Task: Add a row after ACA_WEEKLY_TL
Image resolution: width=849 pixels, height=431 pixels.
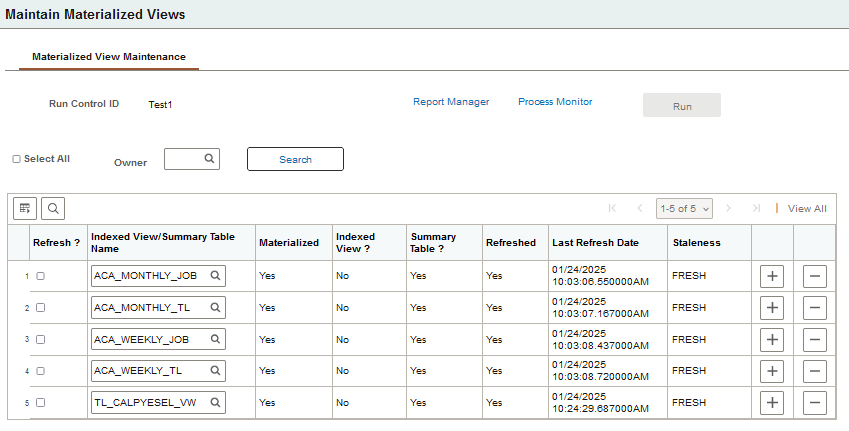Action: tap(772, 371)
